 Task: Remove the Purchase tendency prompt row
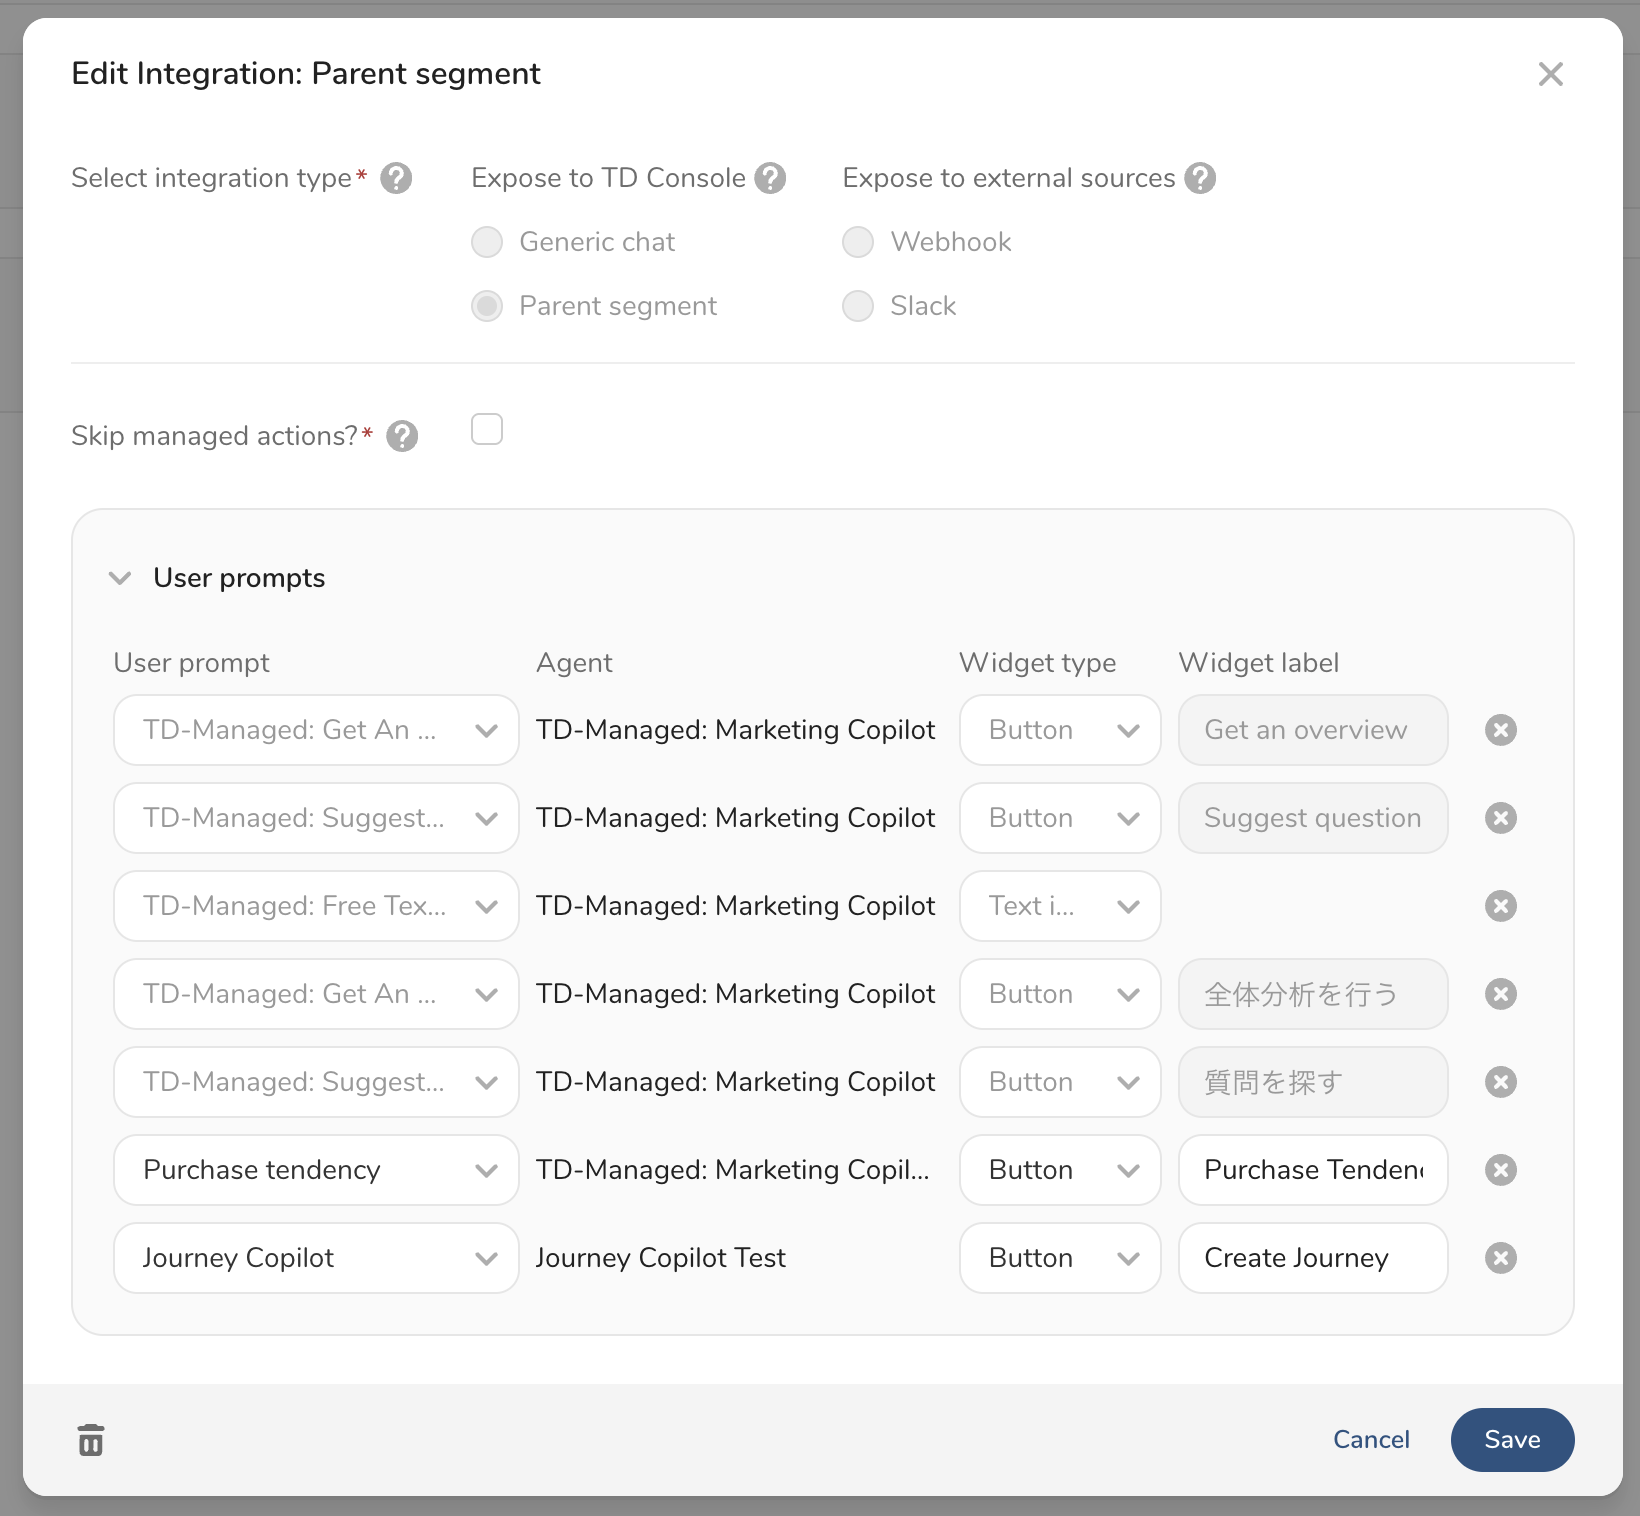(x=1500, y=1170)
